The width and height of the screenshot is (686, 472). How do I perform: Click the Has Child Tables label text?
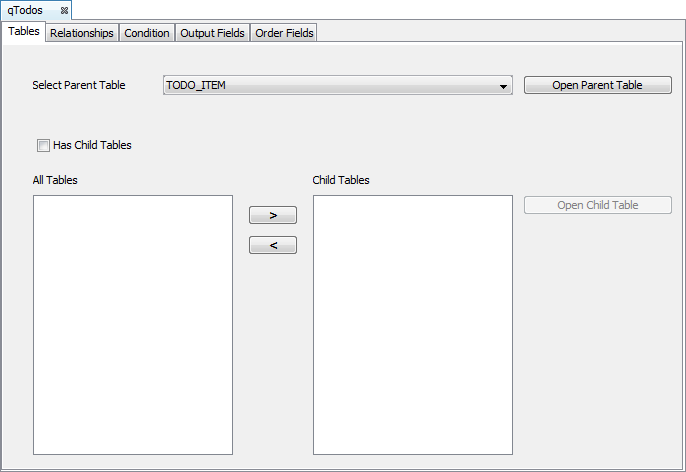coord(92,145)
